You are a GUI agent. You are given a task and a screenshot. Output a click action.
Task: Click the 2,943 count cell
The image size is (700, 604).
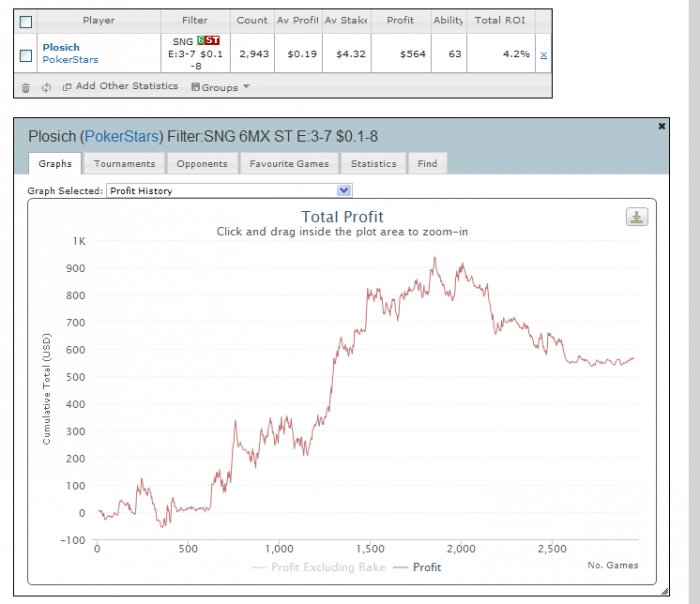coord(254,54)
